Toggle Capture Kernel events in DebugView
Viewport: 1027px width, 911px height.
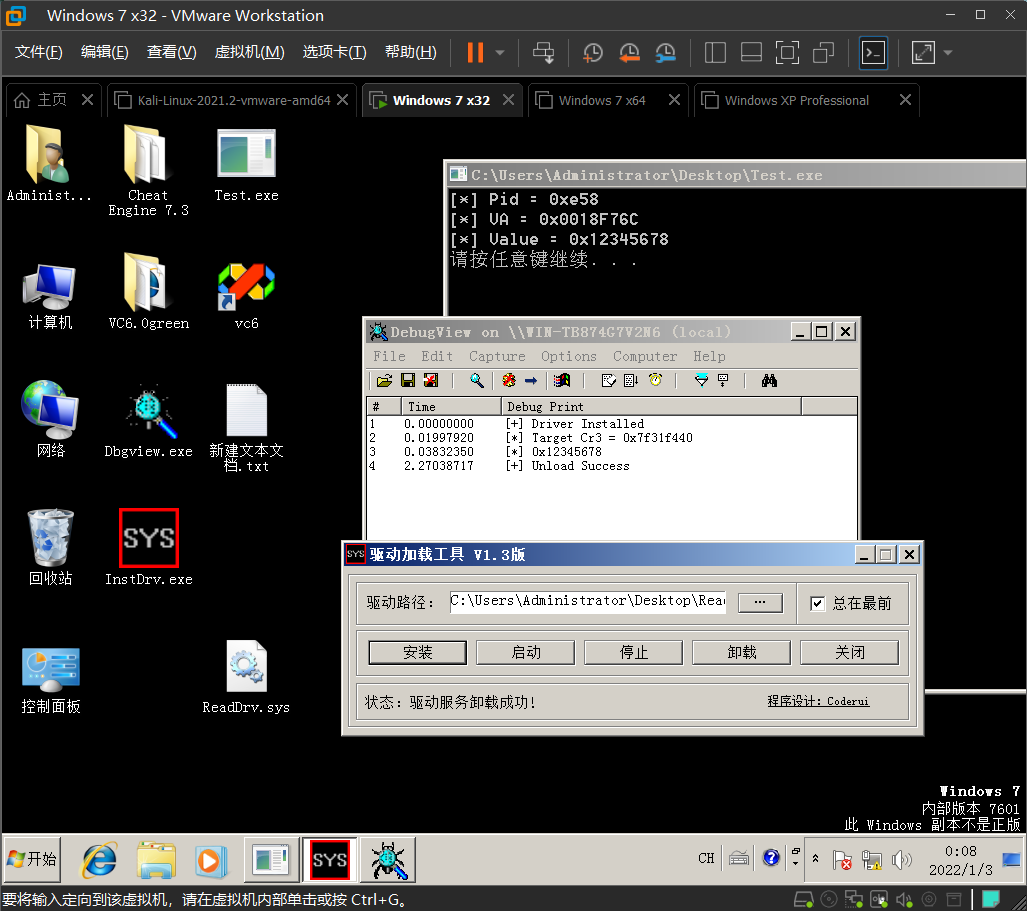[508, 380]
